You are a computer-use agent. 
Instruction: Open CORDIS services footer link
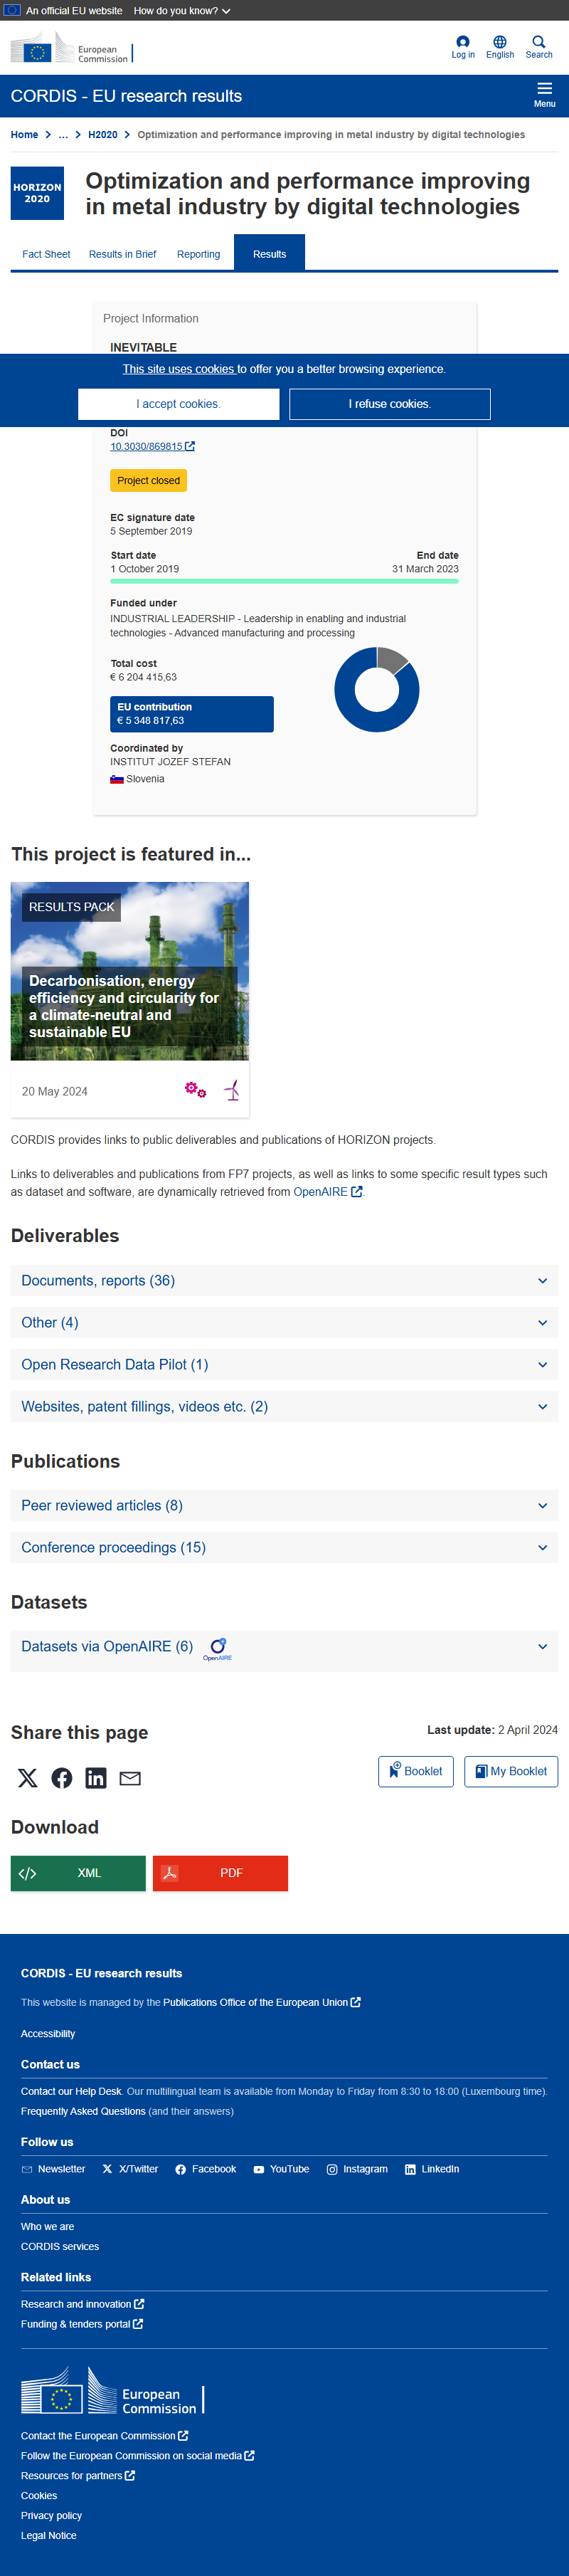point(60,2247)
